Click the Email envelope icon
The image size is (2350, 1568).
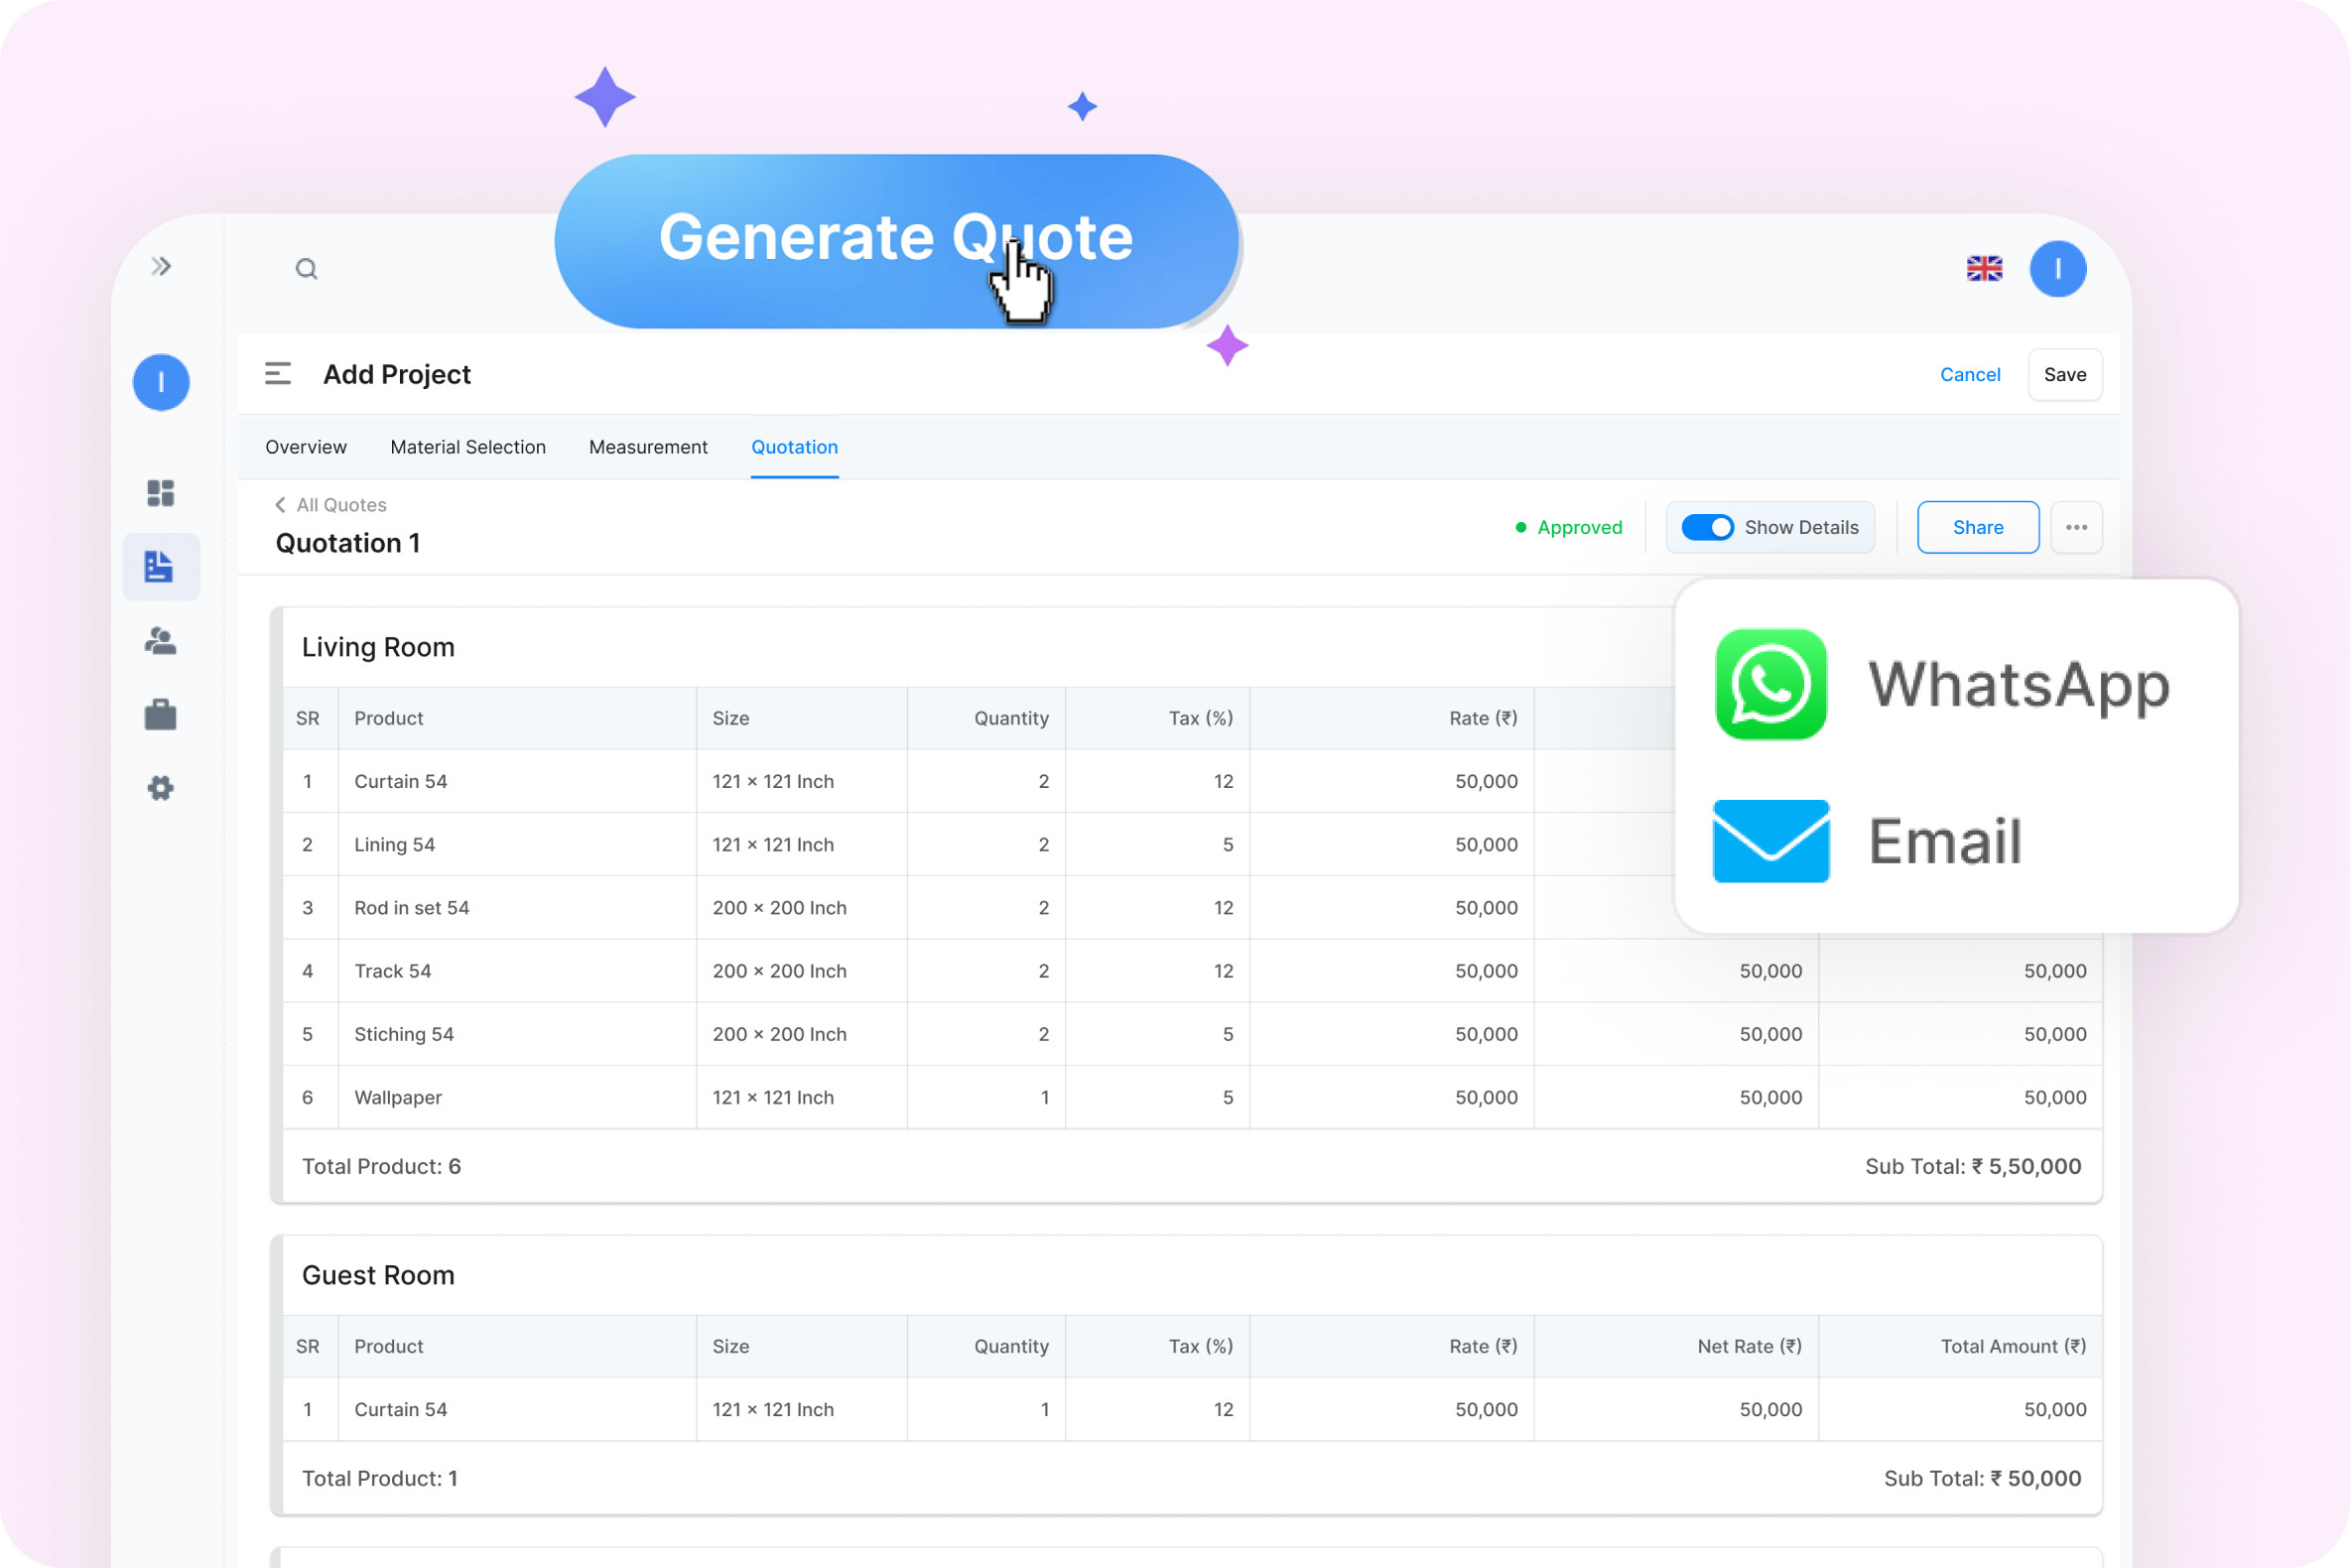[1770, 841]
